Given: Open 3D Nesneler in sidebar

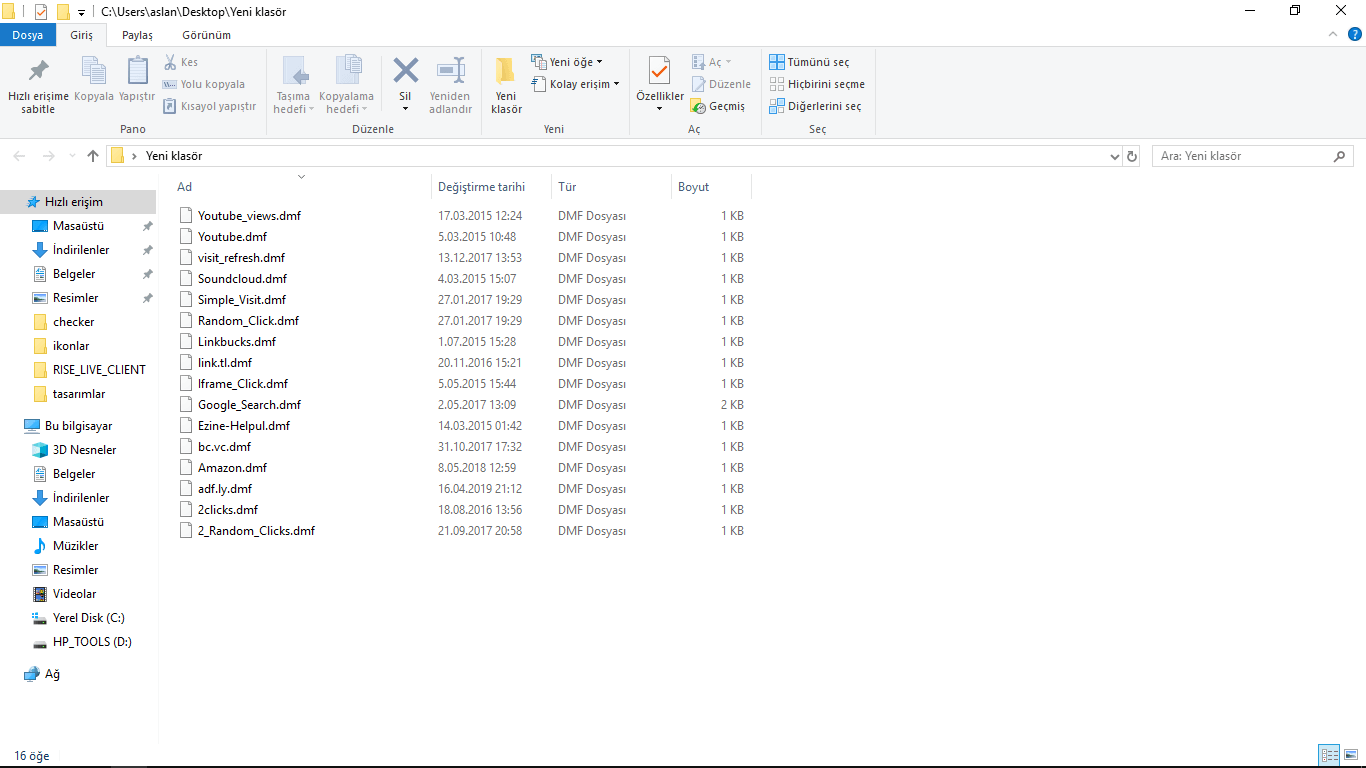Looking at the screenshot, I should click(84, 450).
